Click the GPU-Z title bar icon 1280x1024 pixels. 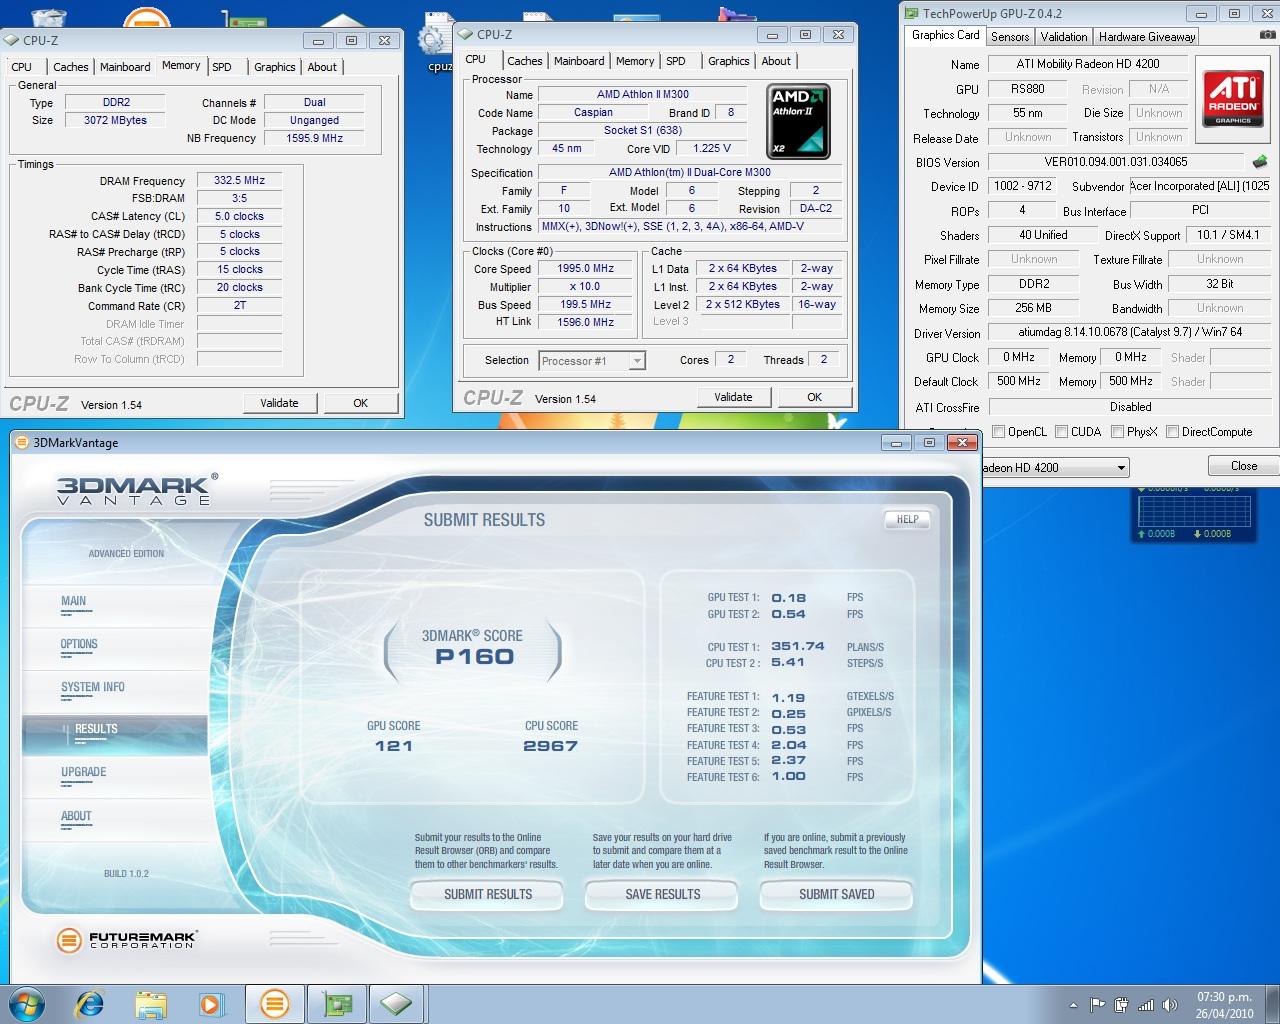[x=911, y=14]
